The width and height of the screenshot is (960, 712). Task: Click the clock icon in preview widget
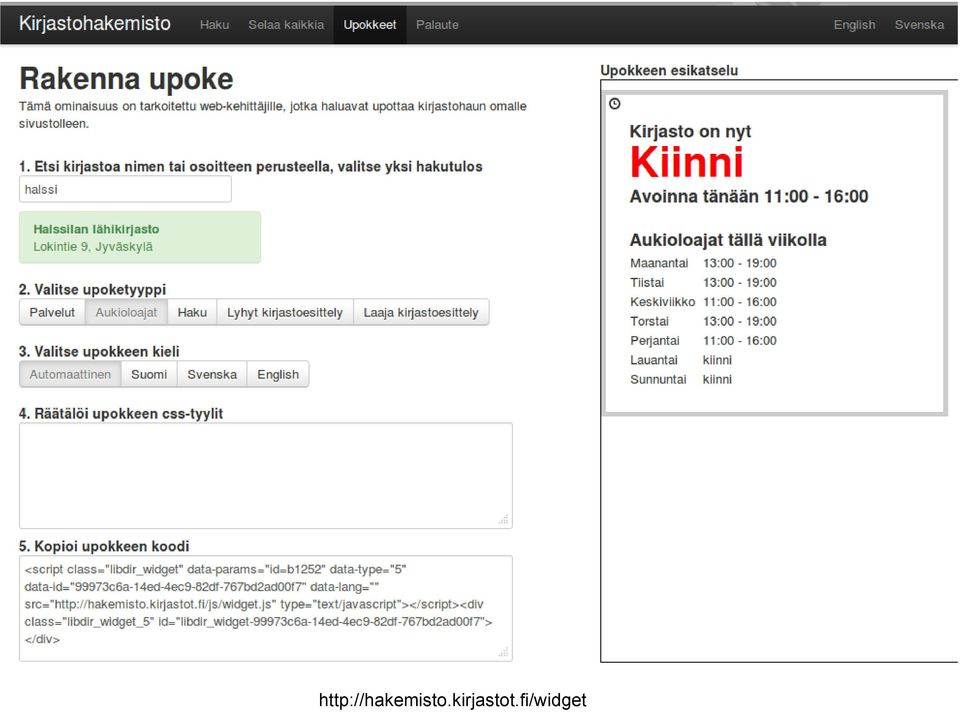tap(615, 104)
